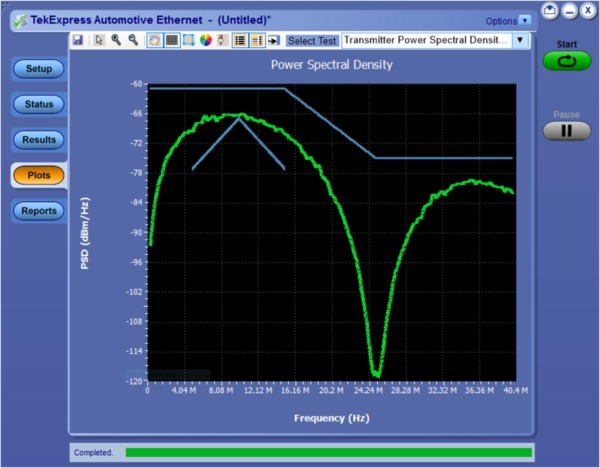This screenshot has height=468, width=600.
Task: Open the Transmitter Power Spectral Density combo box
Action: click(427, 41)
